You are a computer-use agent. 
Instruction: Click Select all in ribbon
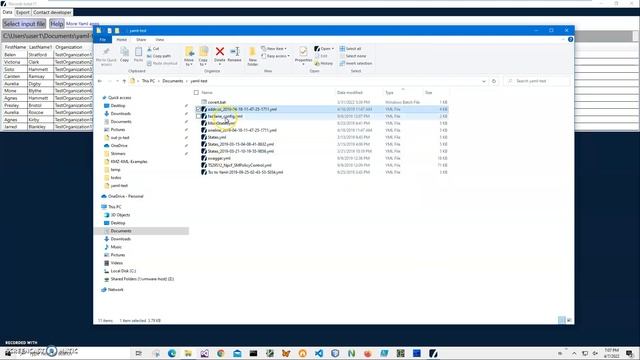351,49
